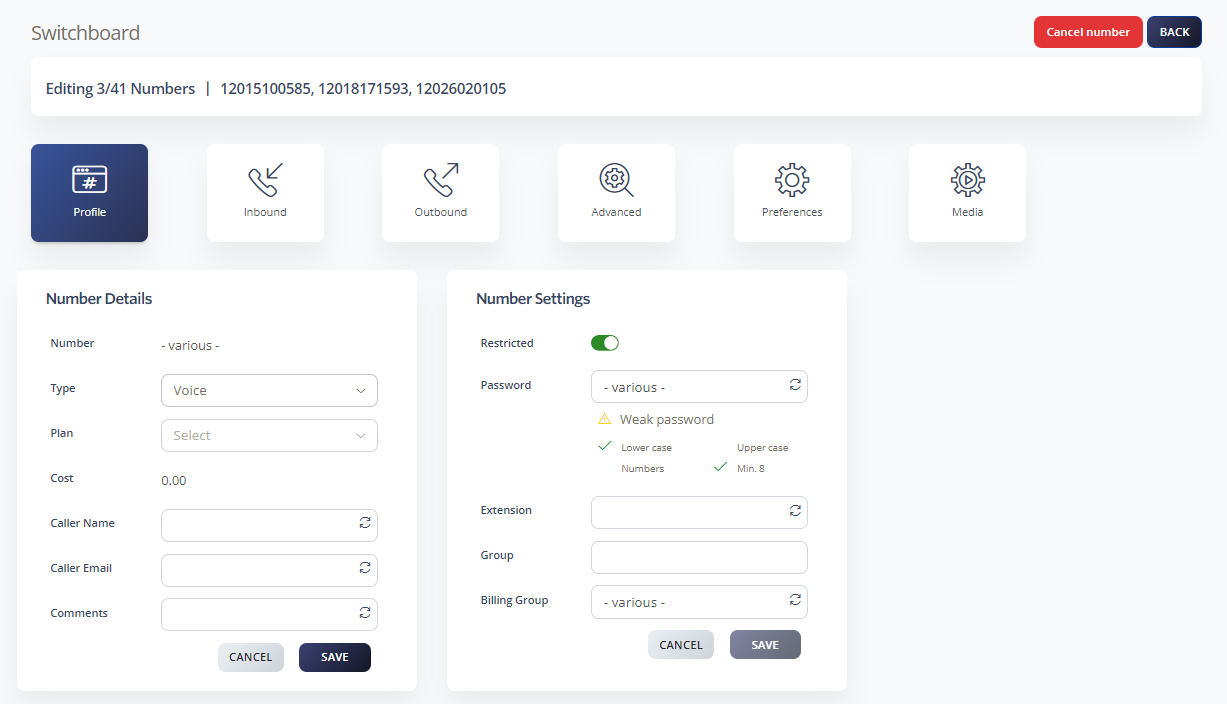
Task: Click the refresh icon in Extension field
Action: [795, 510]
